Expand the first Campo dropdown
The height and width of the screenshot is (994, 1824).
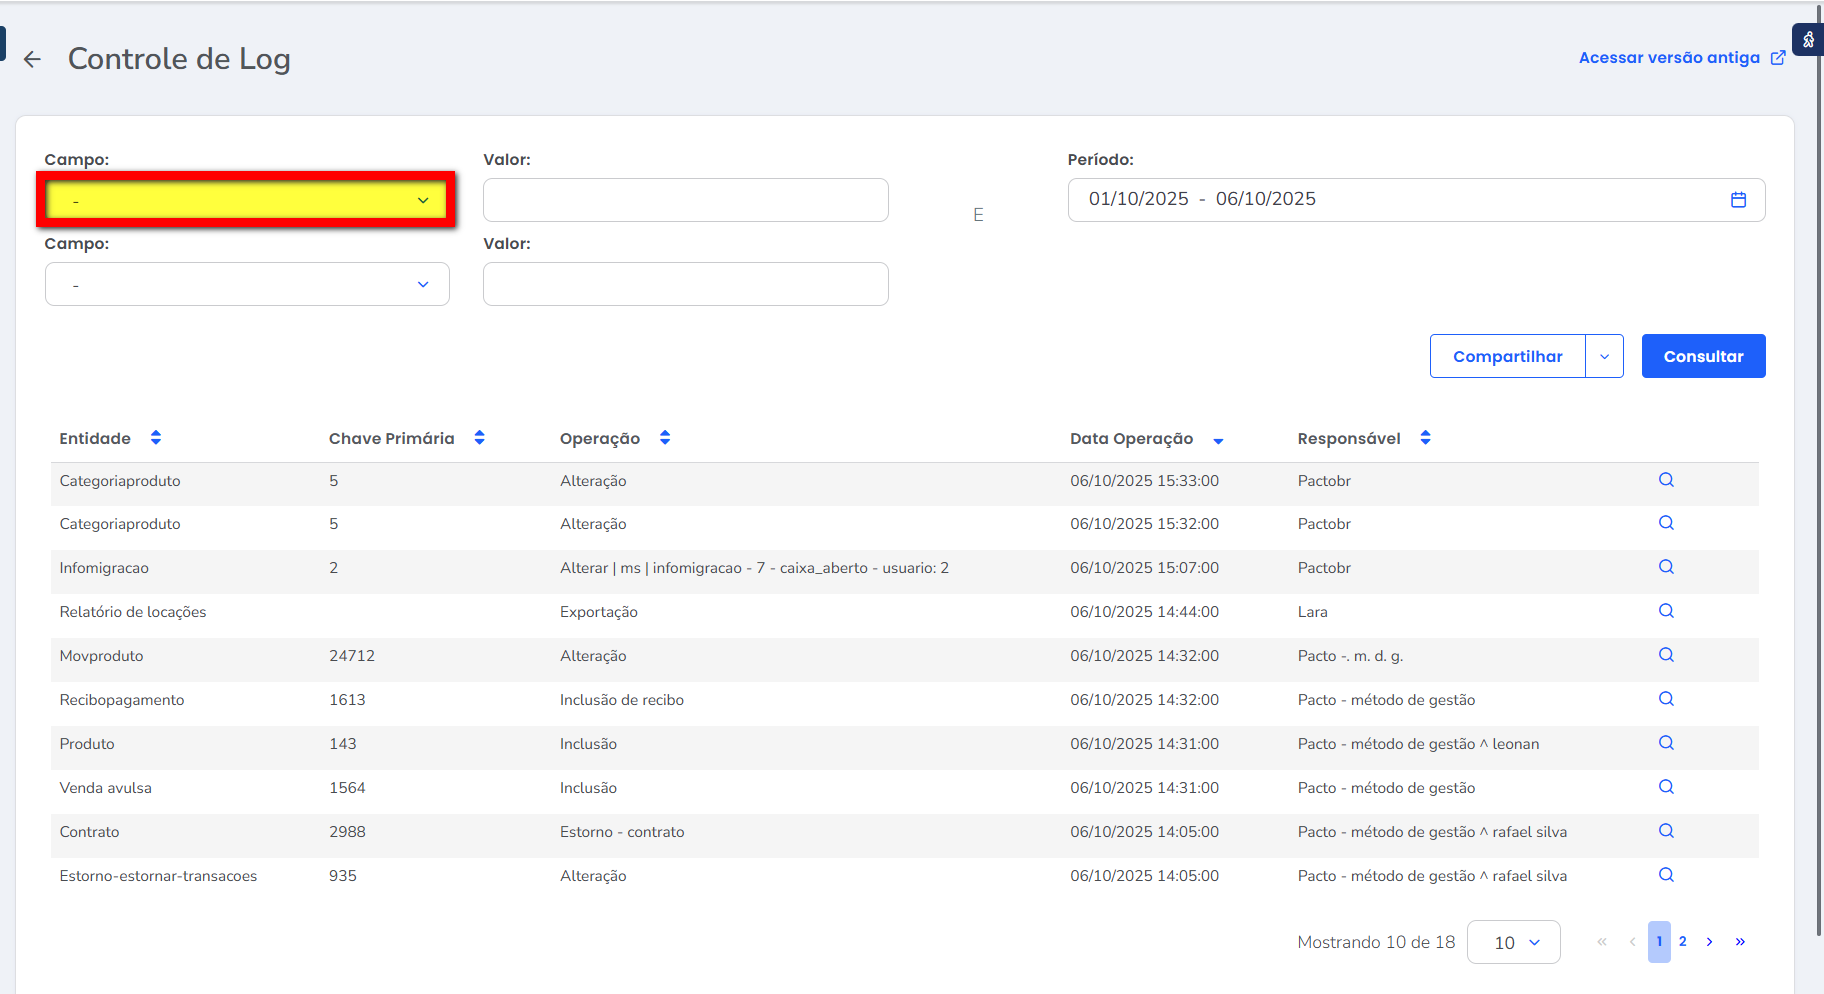click(x=247, y=200)
